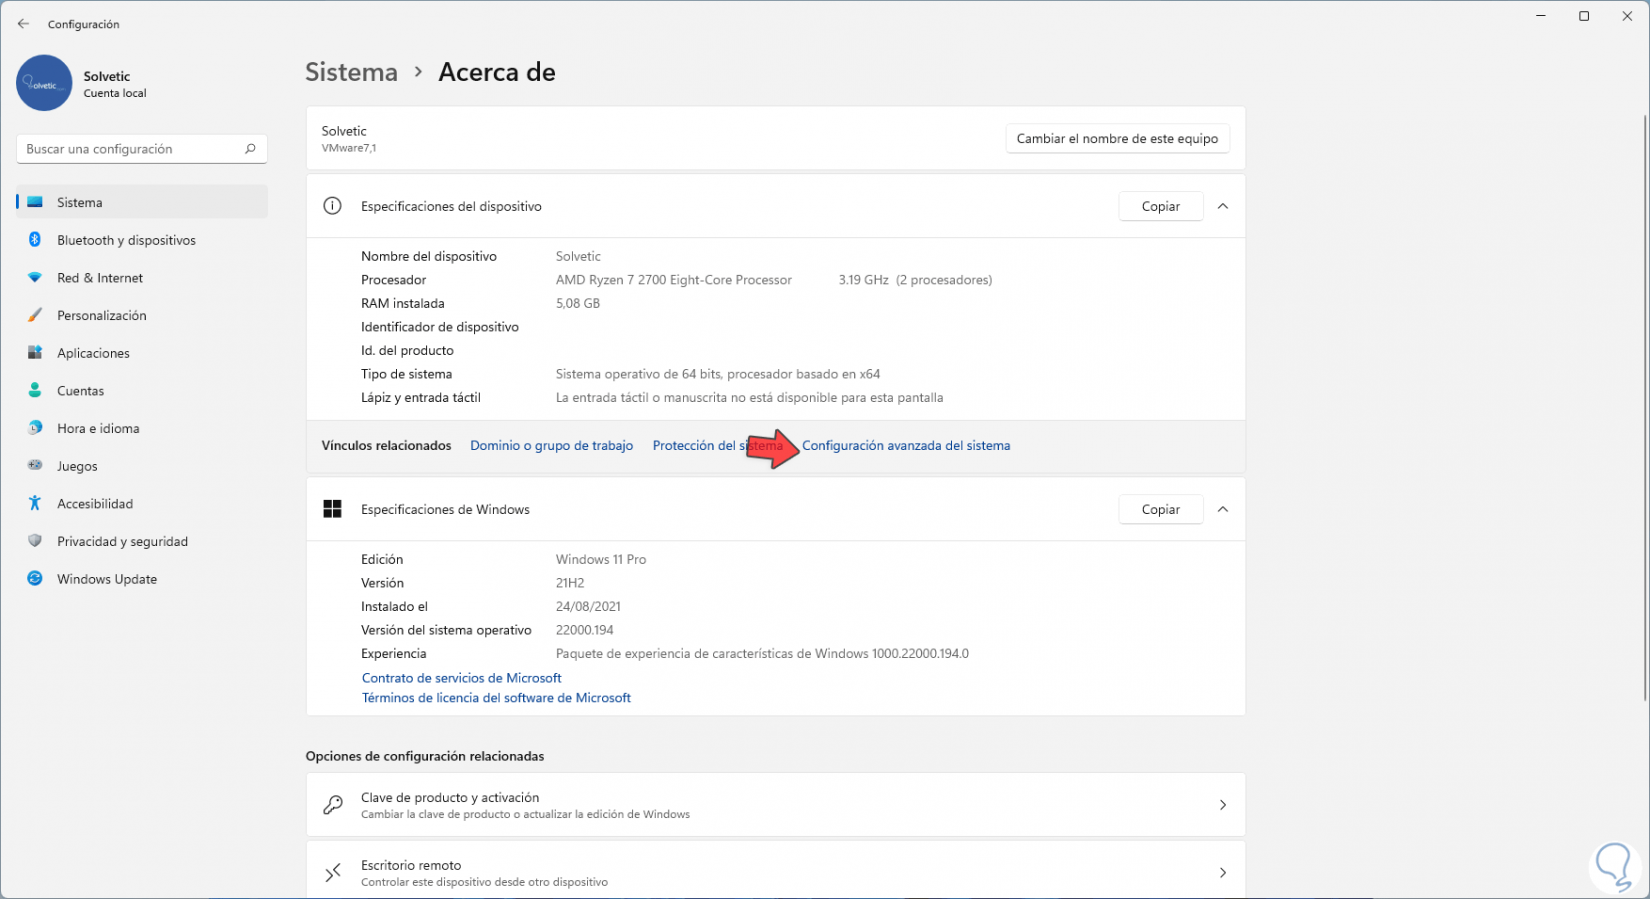Click the info icon by Especificaciones del dispositivo

332,206
